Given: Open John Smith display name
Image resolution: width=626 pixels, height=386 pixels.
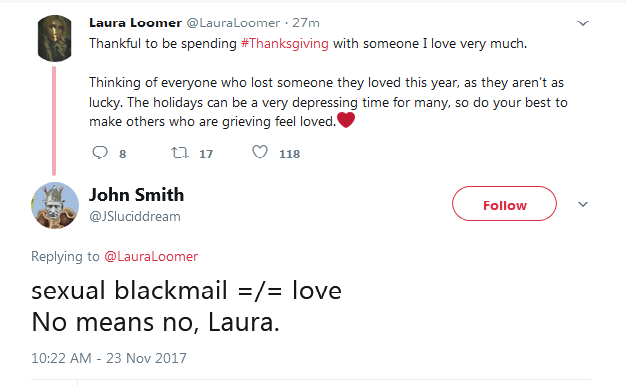Looking at the screenshot, I should pos(137,195).
